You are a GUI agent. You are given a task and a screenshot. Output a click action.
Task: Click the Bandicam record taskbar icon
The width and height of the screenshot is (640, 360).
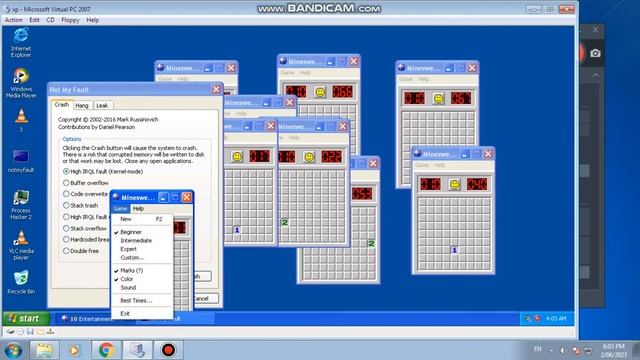(168, 350)
